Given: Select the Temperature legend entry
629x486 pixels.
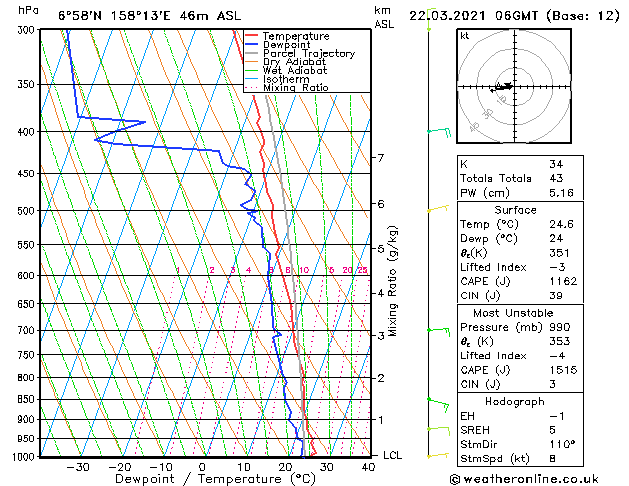Looking at the screenshot, I should click(x=296, y=36).
